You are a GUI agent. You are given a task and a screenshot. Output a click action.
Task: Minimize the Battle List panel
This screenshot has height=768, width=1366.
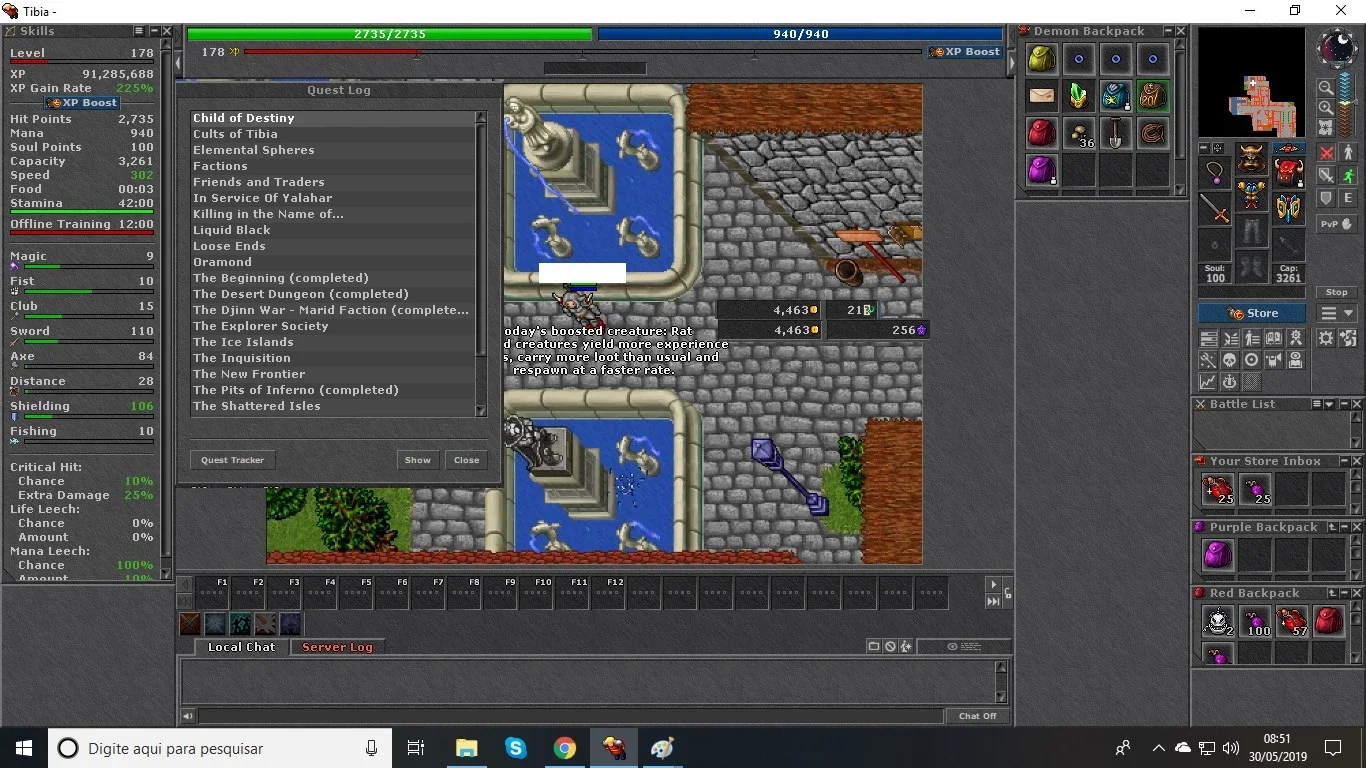pos(1344,404)
